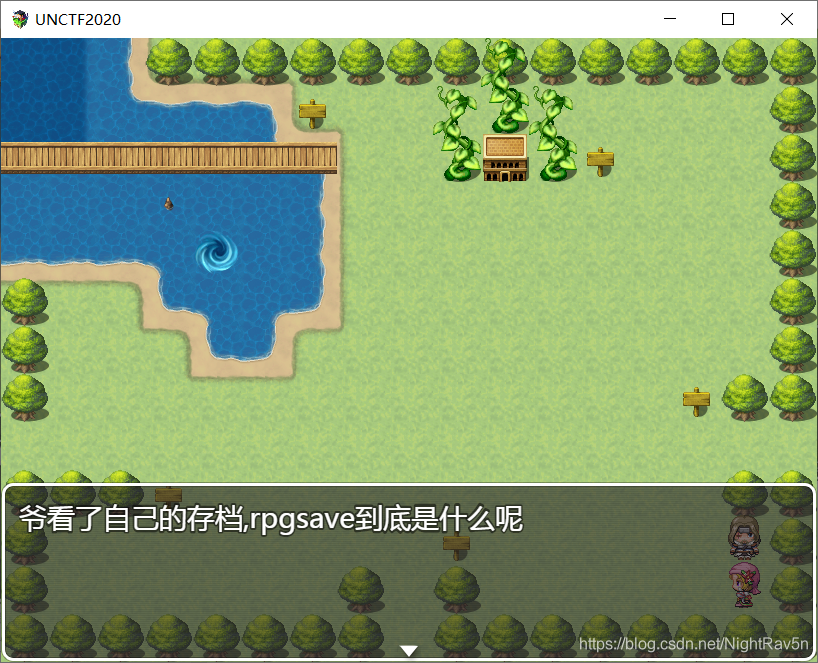Minimize the UNCTF2020 window
The height and width of the screenshot is (663, 818).
tap(670, 19)
